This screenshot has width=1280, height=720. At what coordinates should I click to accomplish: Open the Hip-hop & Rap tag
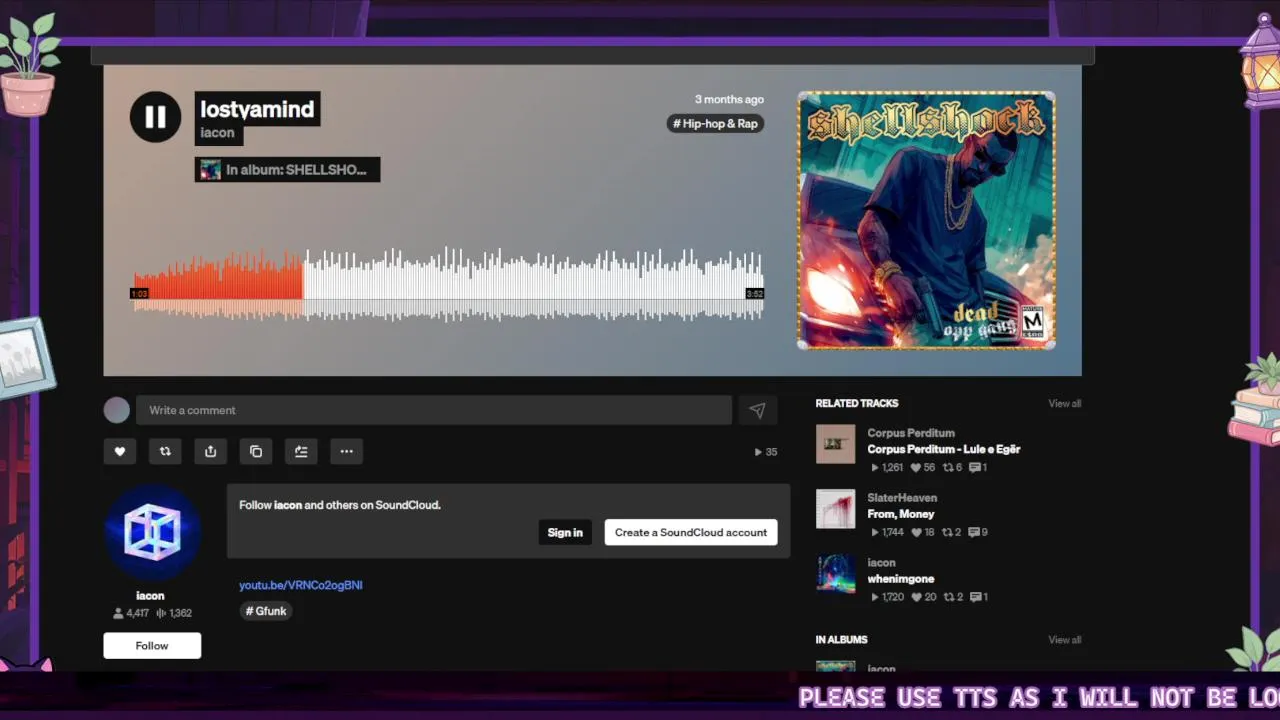(715, 124)
